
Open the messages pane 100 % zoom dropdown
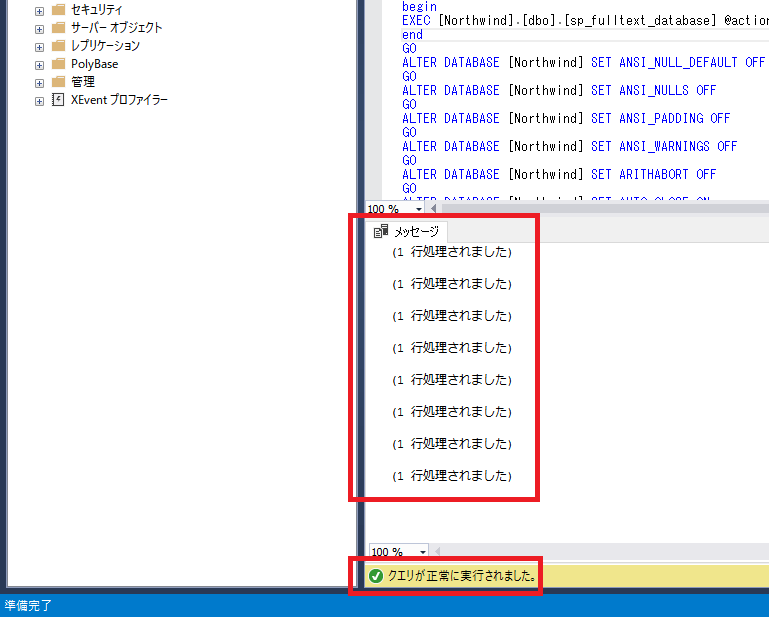pos(423,552)
